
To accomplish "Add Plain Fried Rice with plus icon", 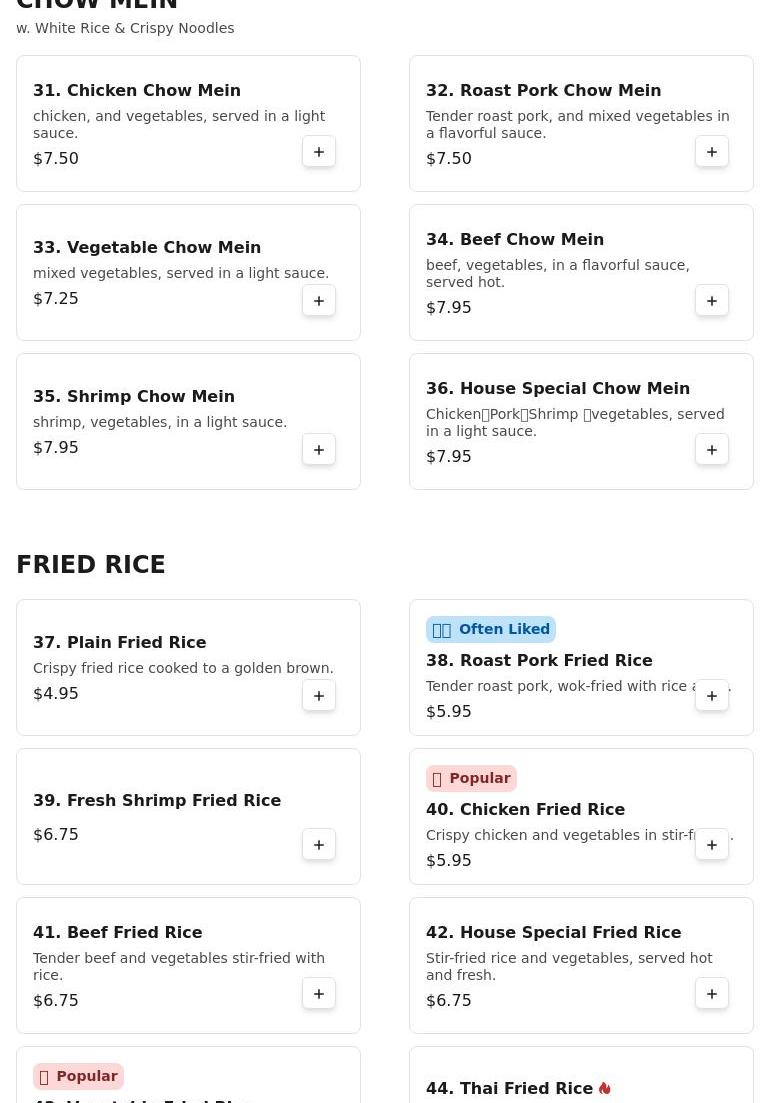I will coord(319,696).
